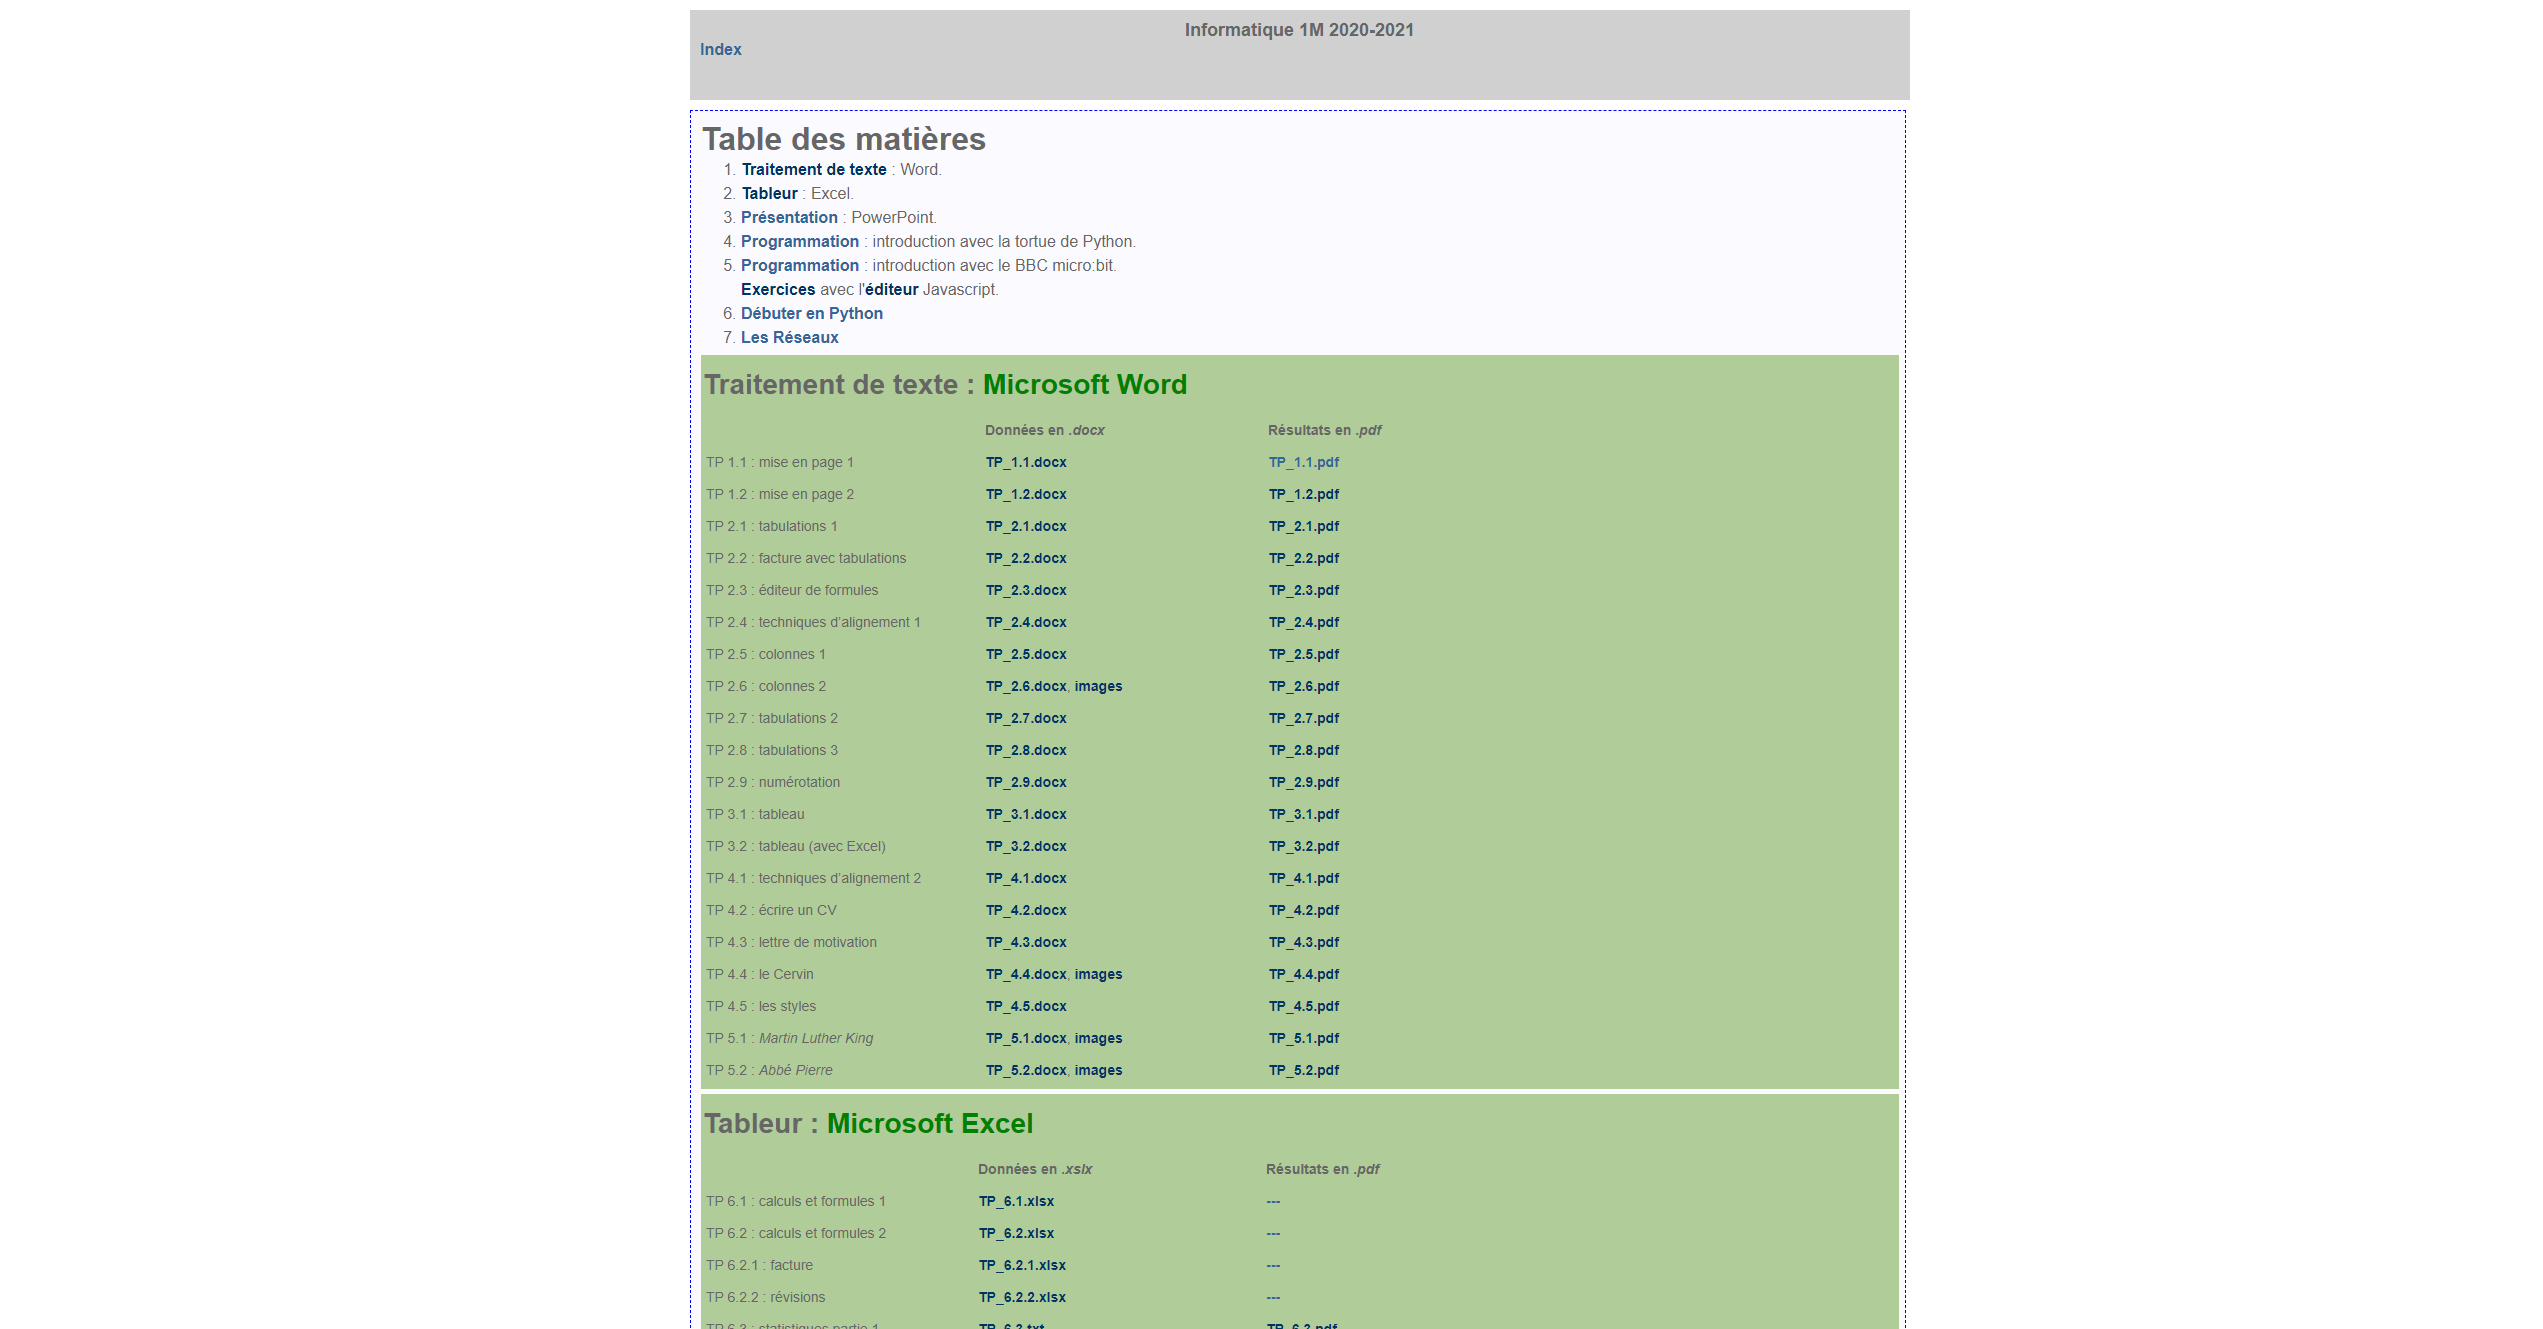Open images link for TP 4.4 Cervin

click(x=1098, y=974)
